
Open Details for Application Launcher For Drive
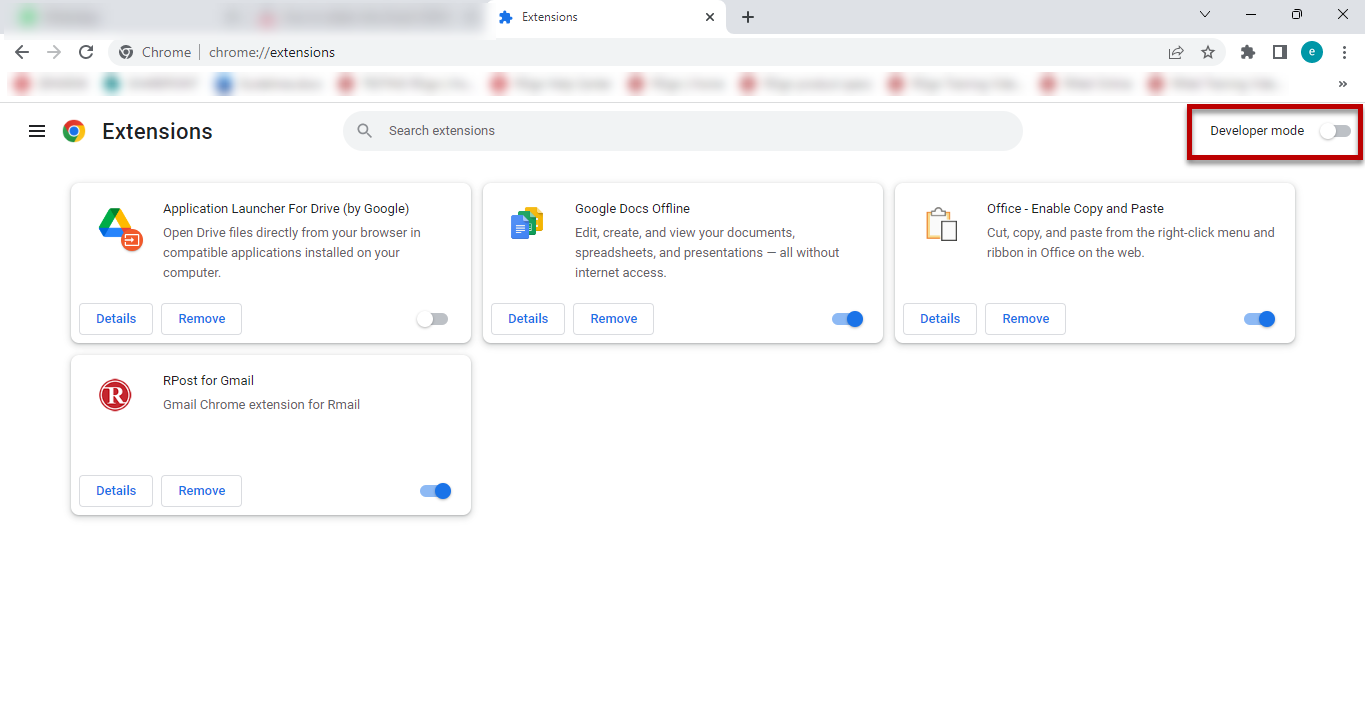[116, 319]
